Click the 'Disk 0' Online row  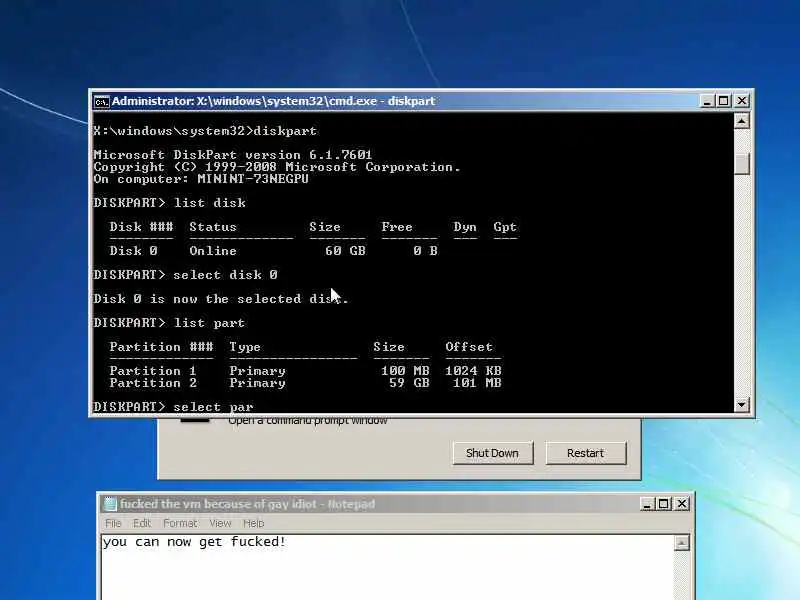tap(273, 251)
